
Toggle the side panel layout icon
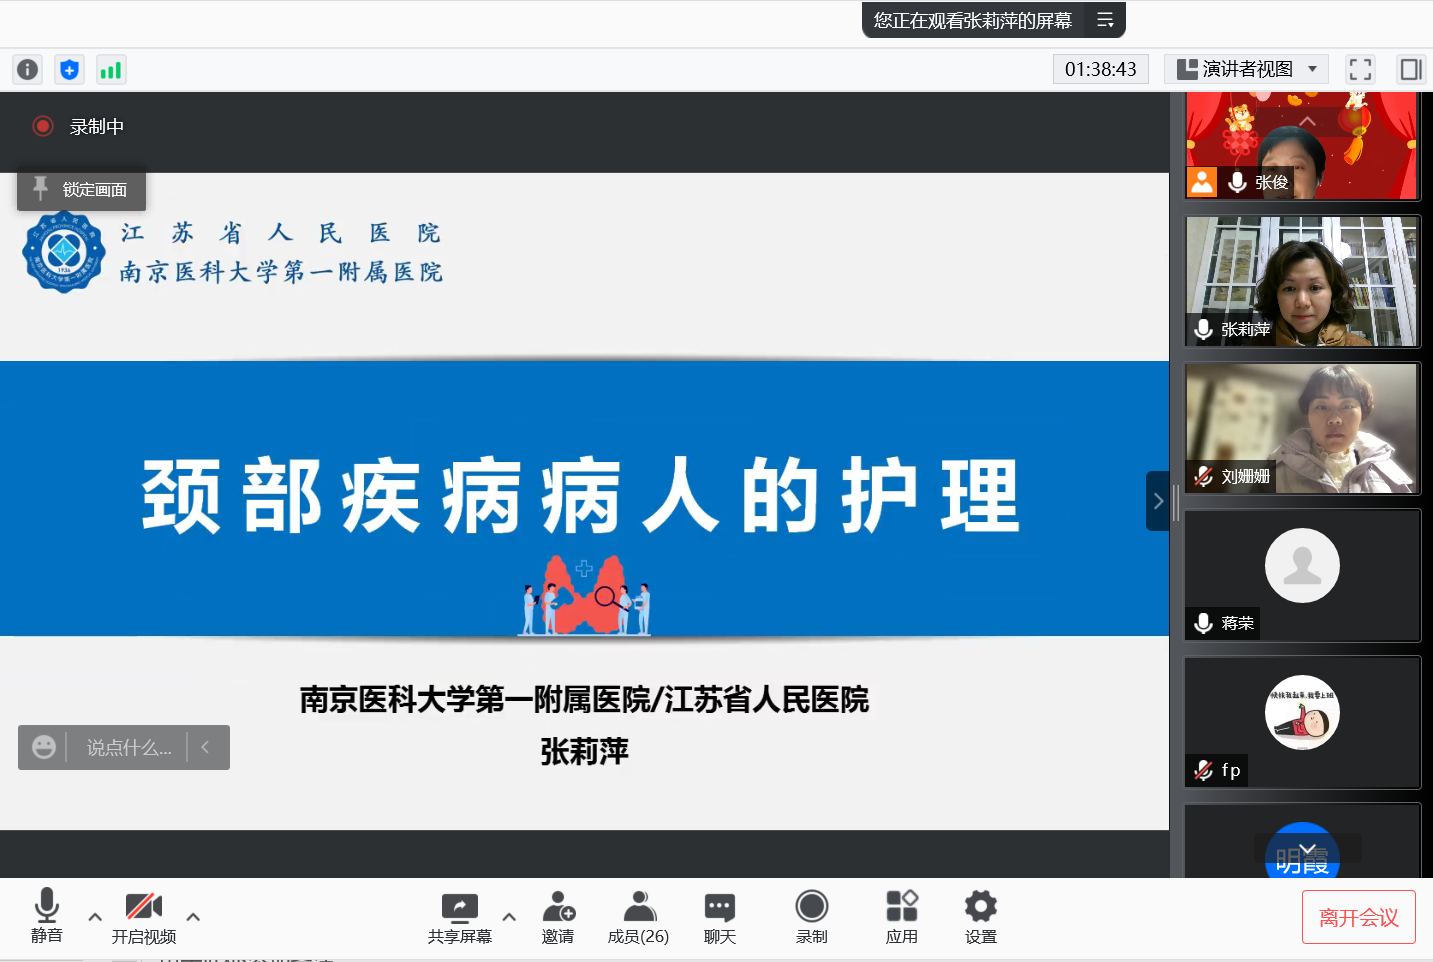[1410, 69]
